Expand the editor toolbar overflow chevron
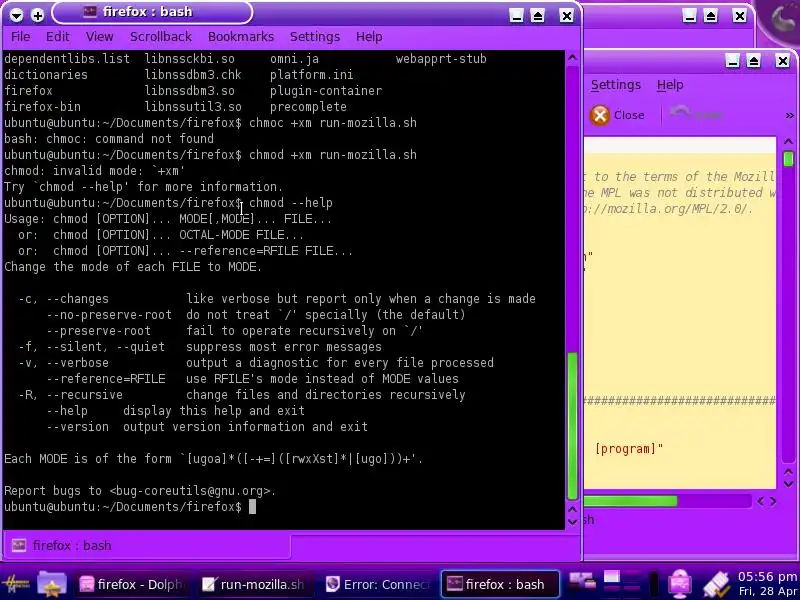Viewport: 800px width, 600px height. tap(789, 116)
